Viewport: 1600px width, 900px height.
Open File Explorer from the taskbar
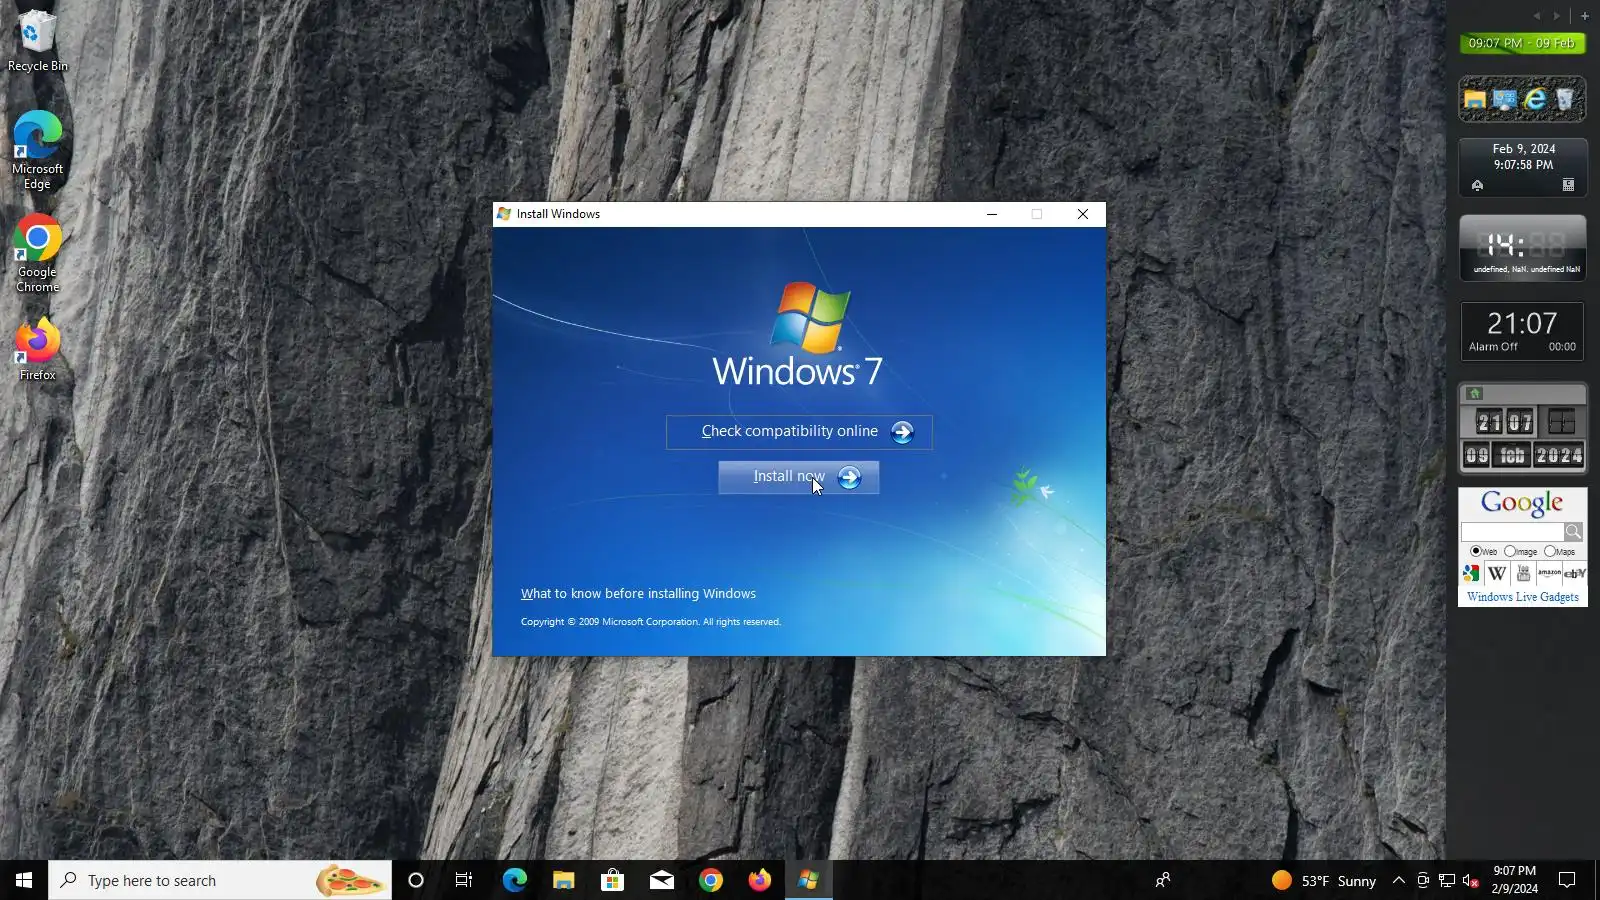coord(563,880)
